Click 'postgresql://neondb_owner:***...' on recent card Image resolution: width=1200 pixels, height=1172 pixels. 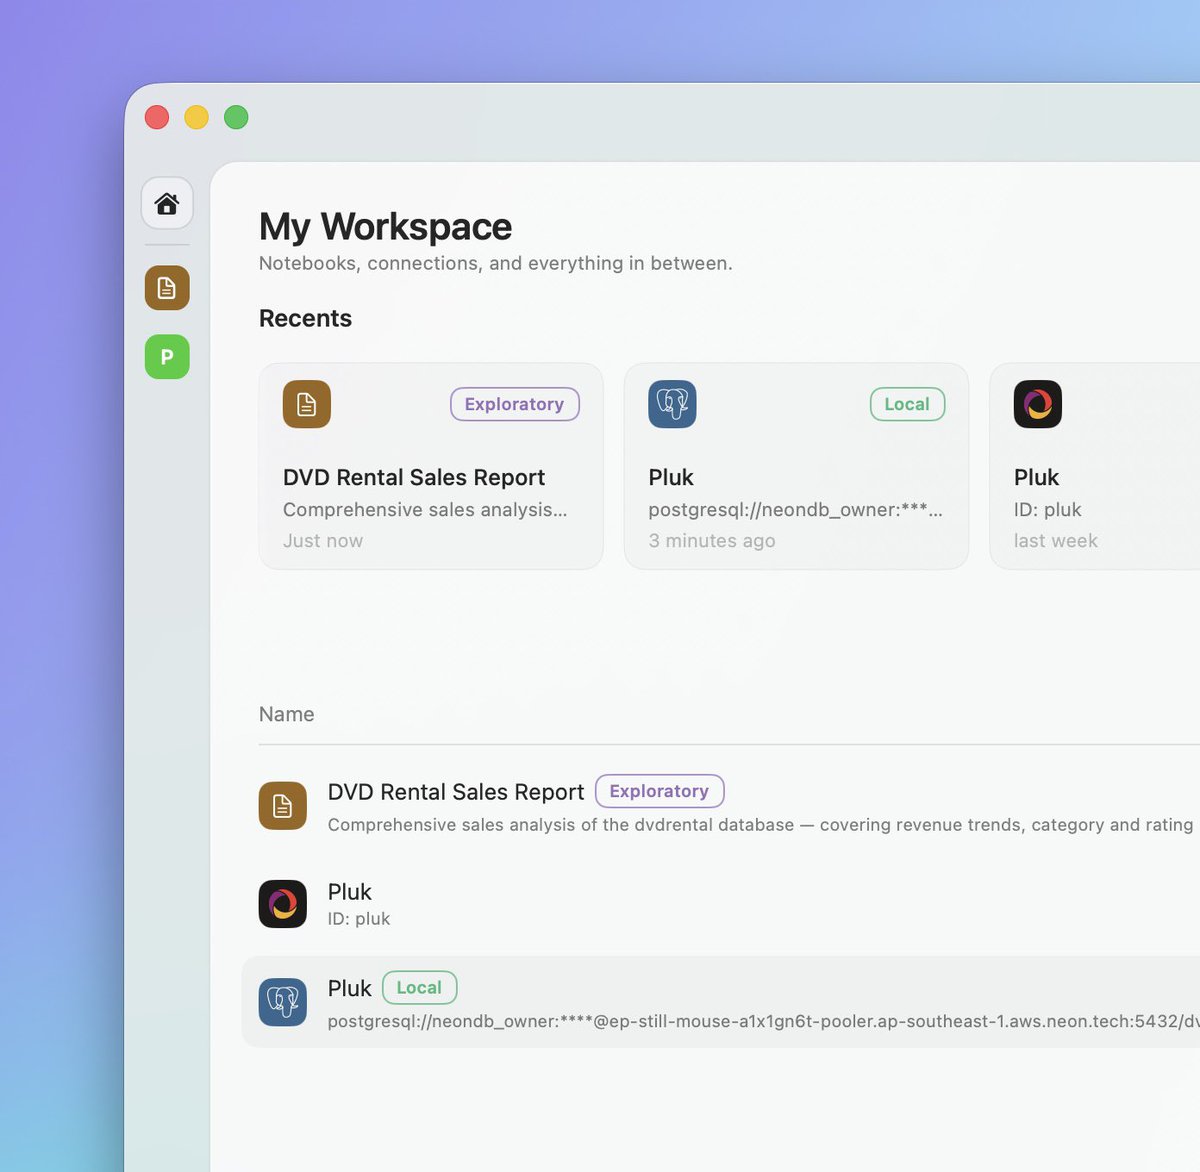point(796,510)
